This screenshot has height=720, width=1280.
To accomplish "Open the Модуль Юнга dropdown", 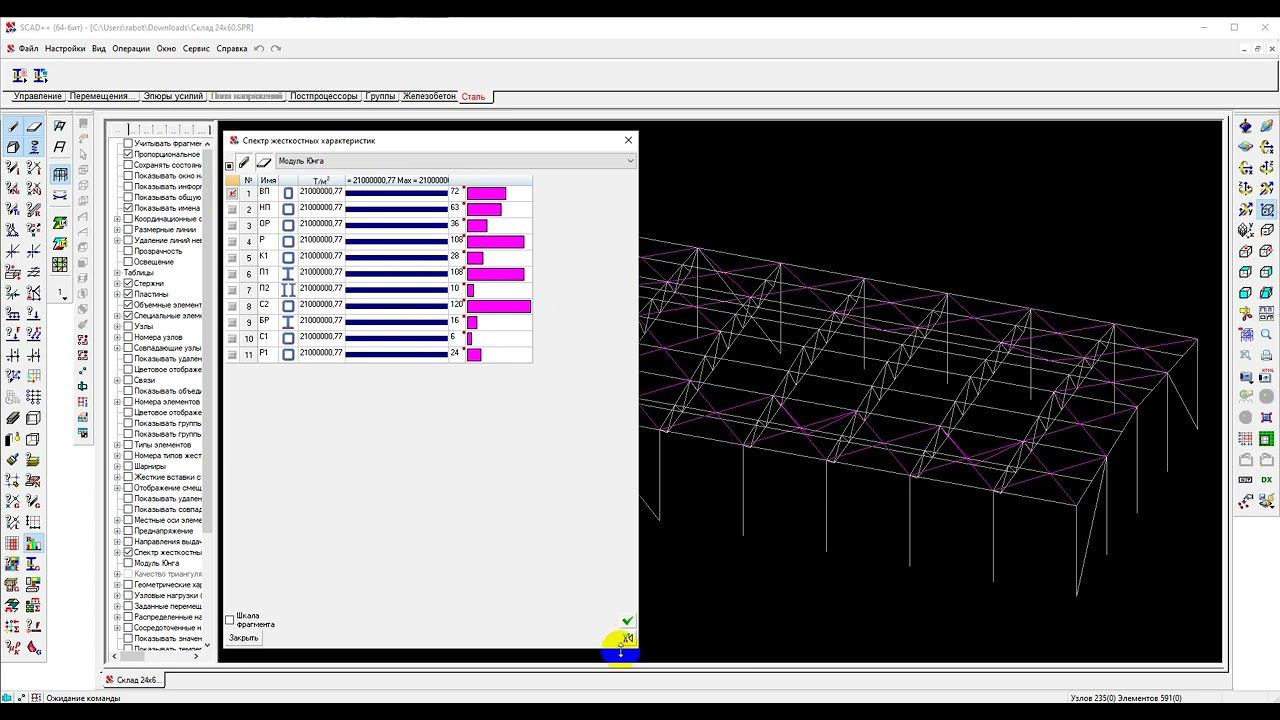I will [629, 161].
